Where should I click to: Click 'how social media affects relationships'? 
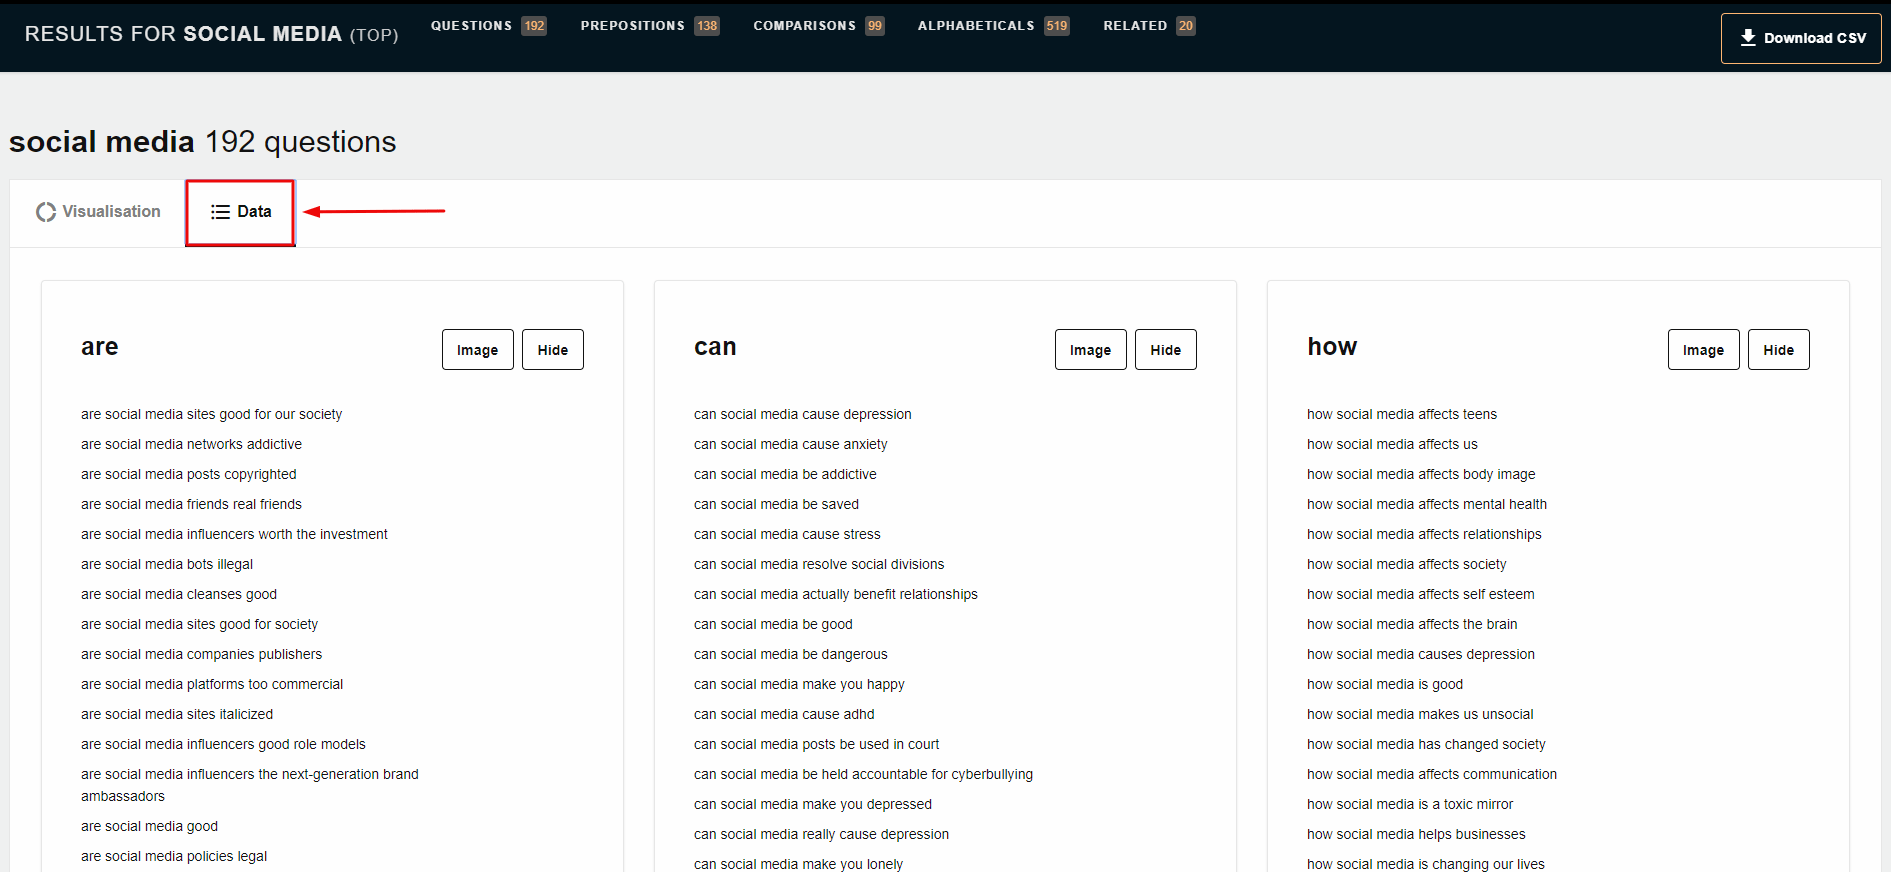coord(1424,534)
